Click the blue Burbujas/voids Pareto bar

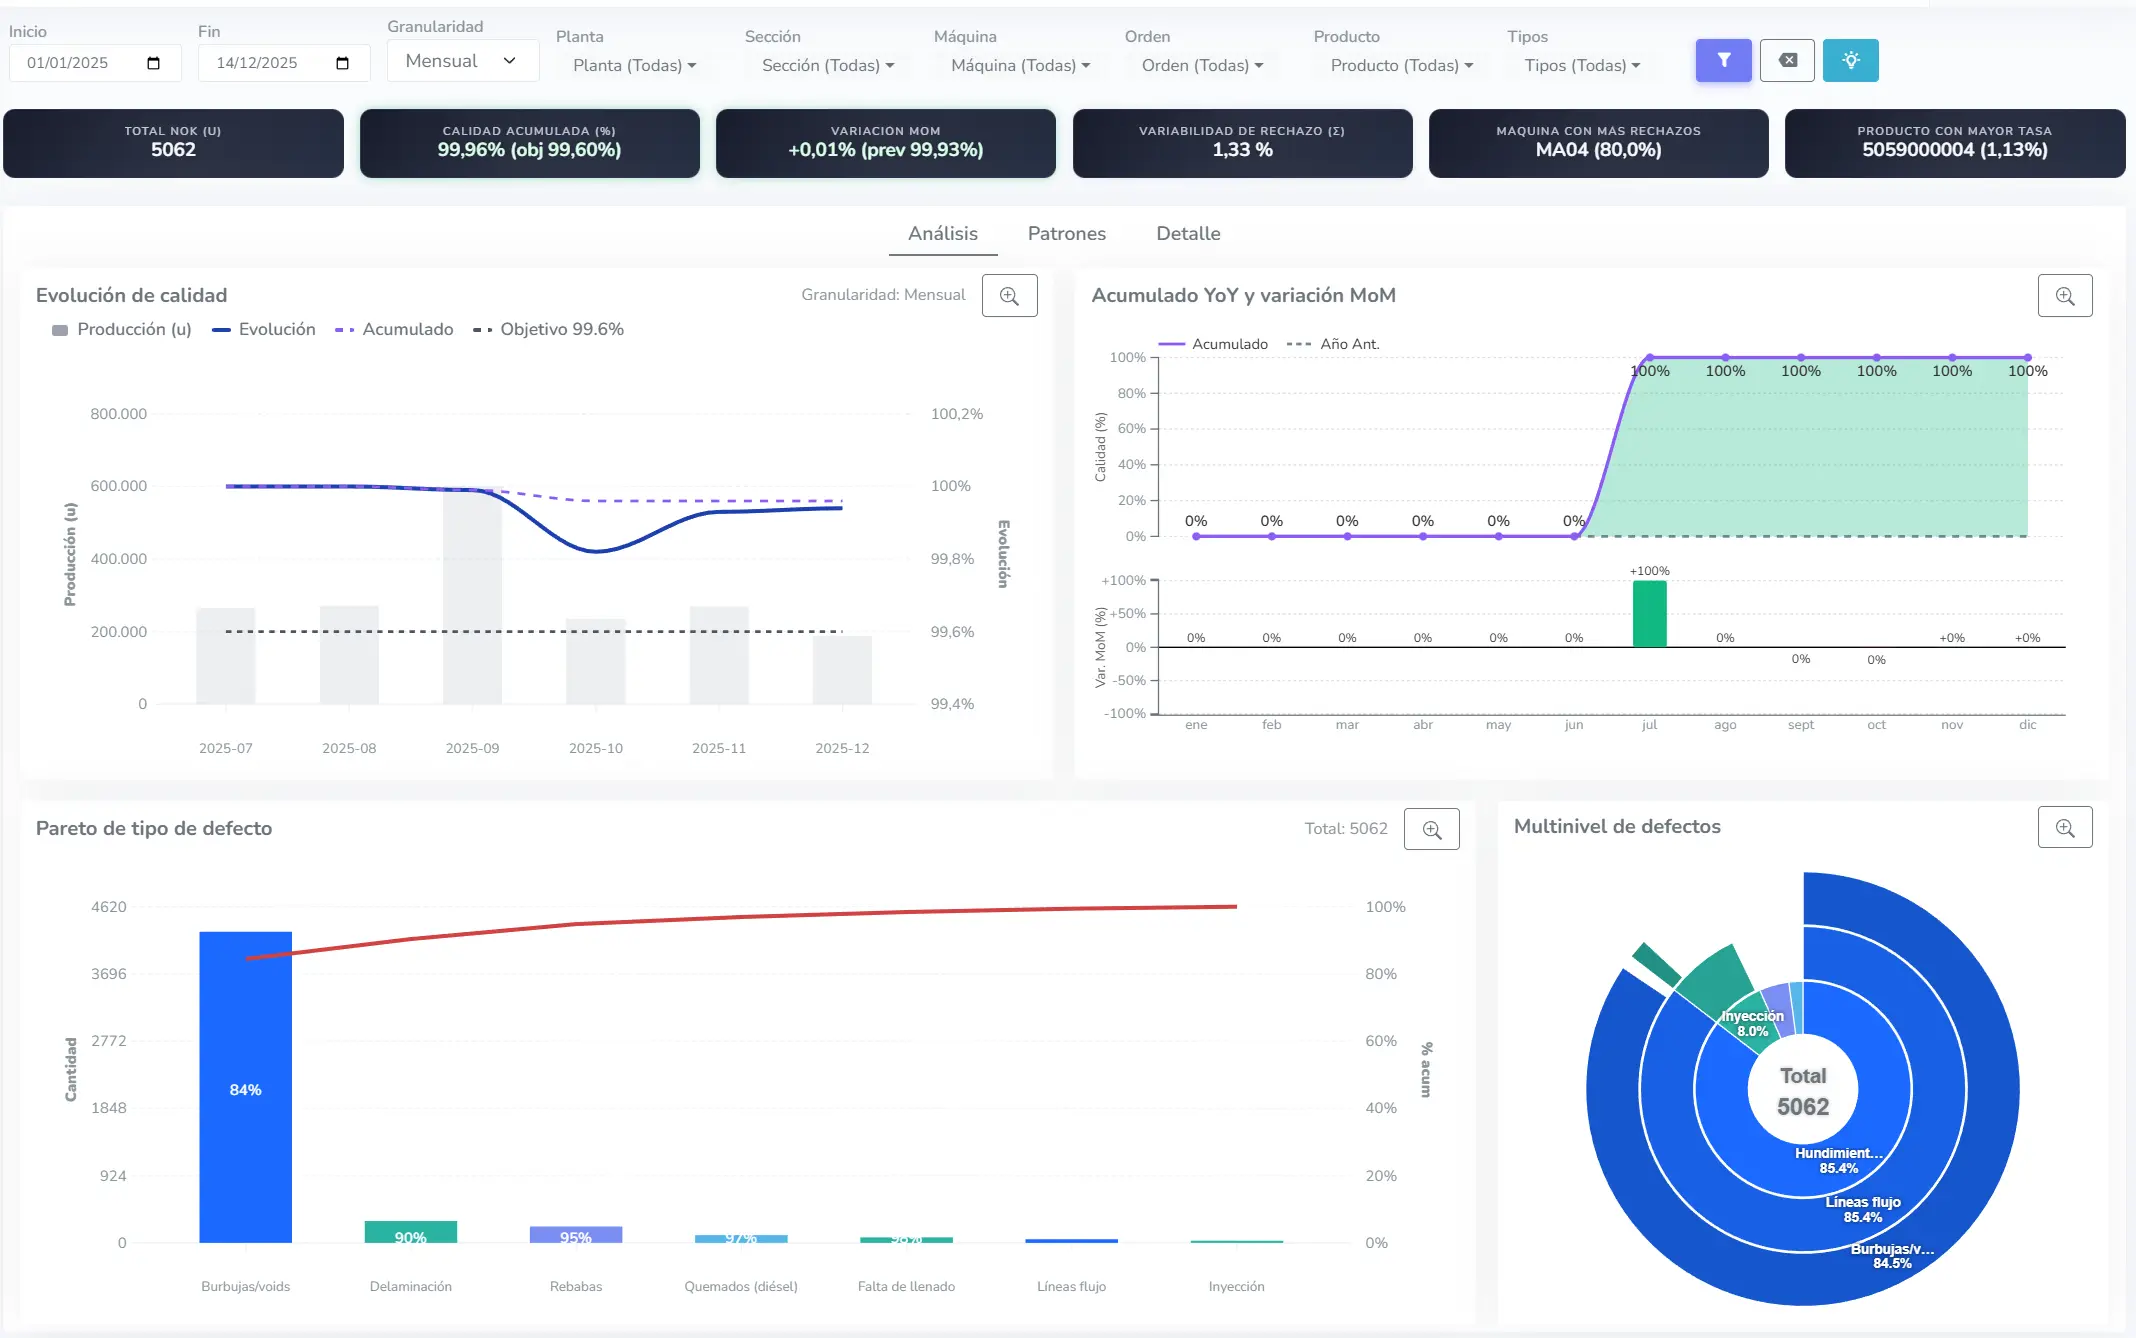coord(244,1090)
